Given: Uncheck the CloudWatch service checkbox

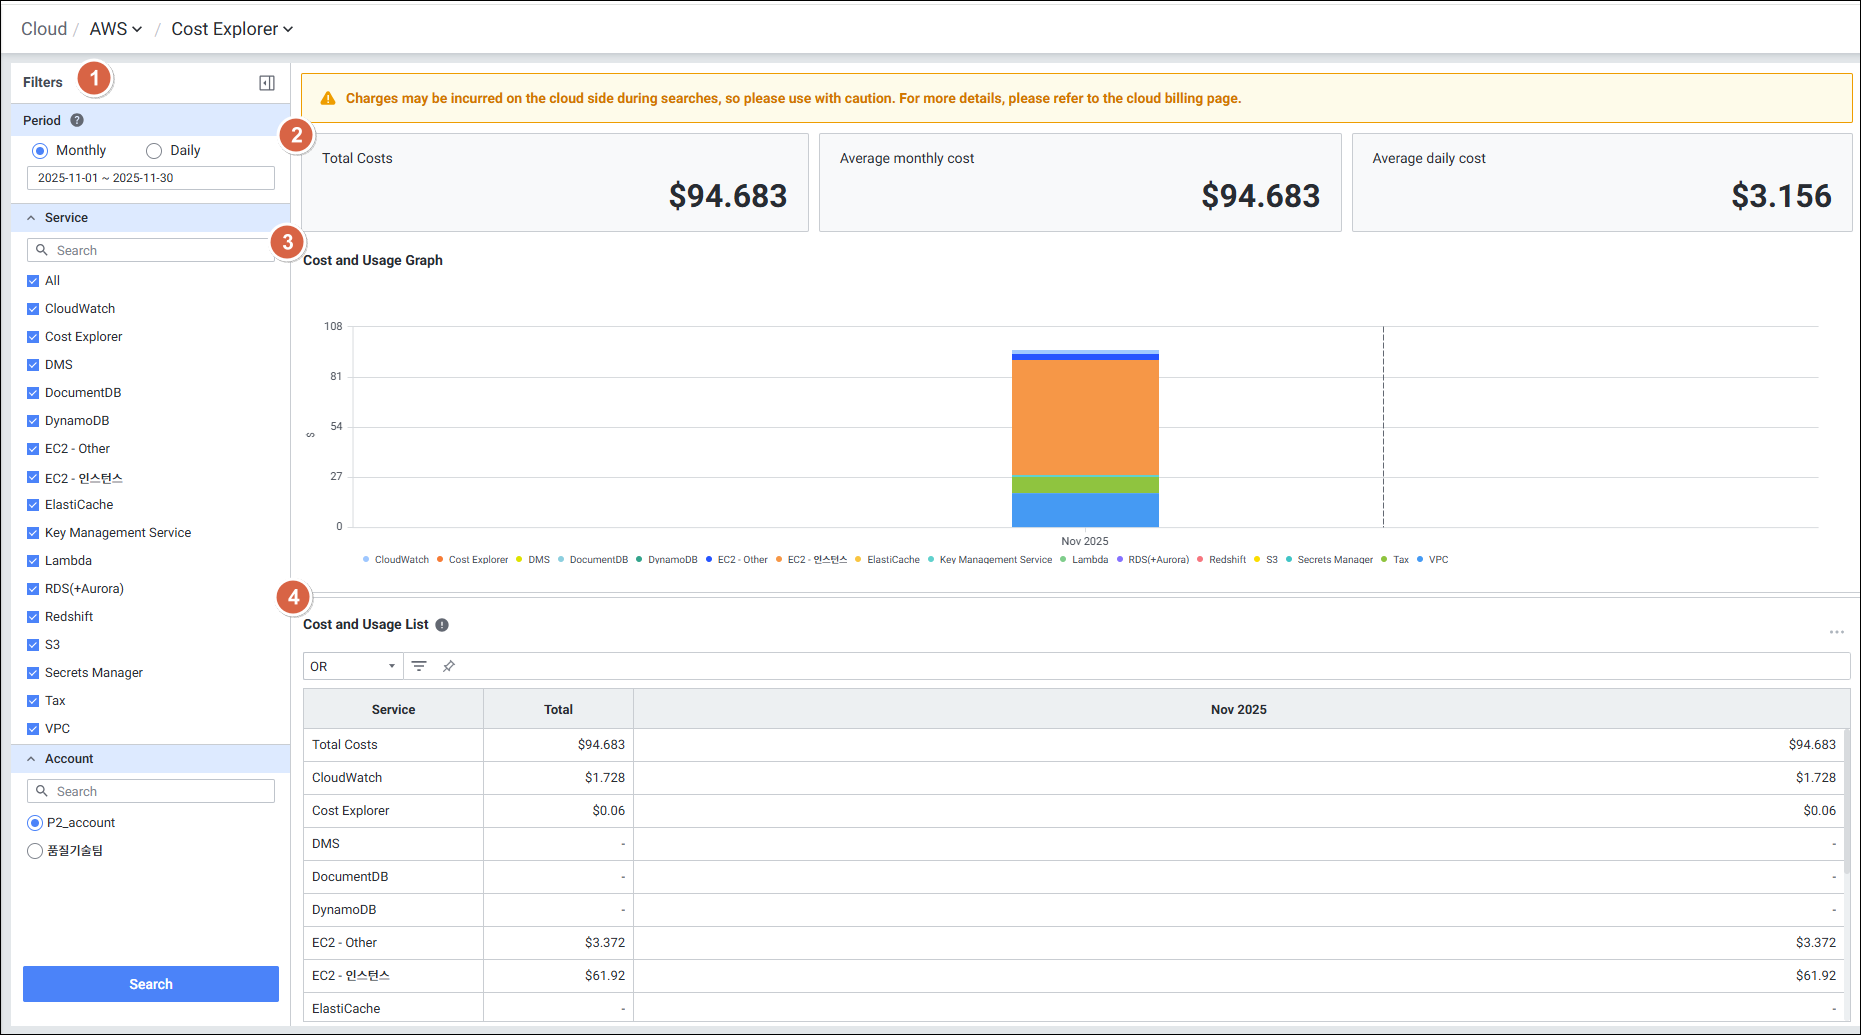Looking at the screenshot, I should click(x=33, y=309).
